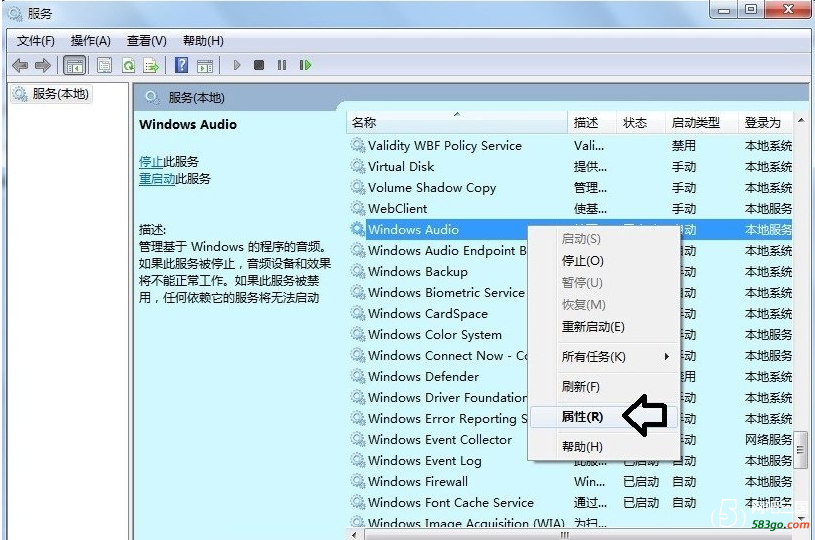This screenshot has height=540, width=815.
Task: Select the Volume Shadow Copy service
Action: [570, 188]
